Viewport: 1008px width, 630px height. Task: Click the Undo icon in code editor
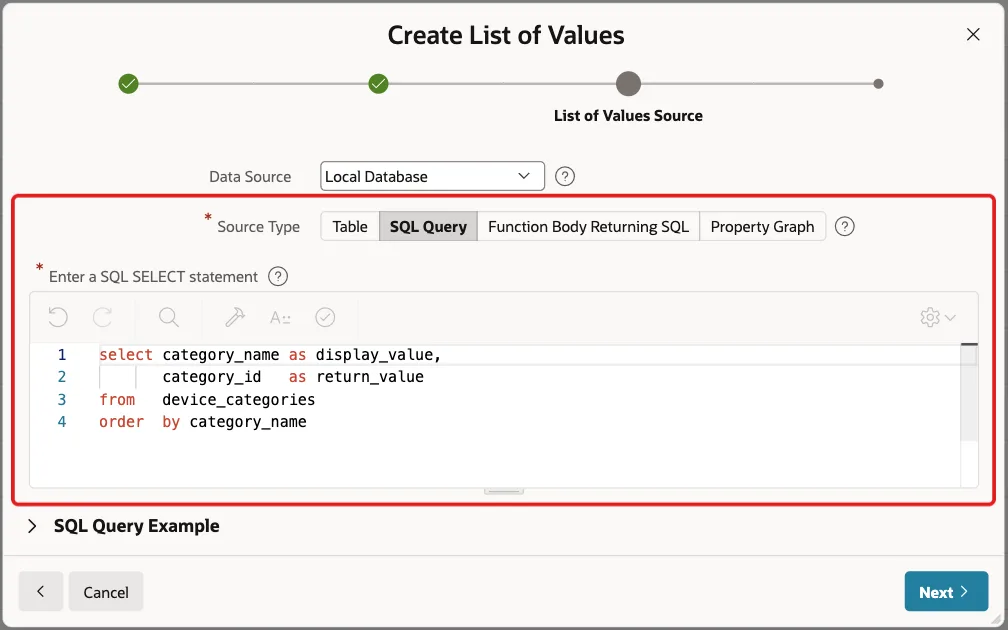(x=58, y=317)
